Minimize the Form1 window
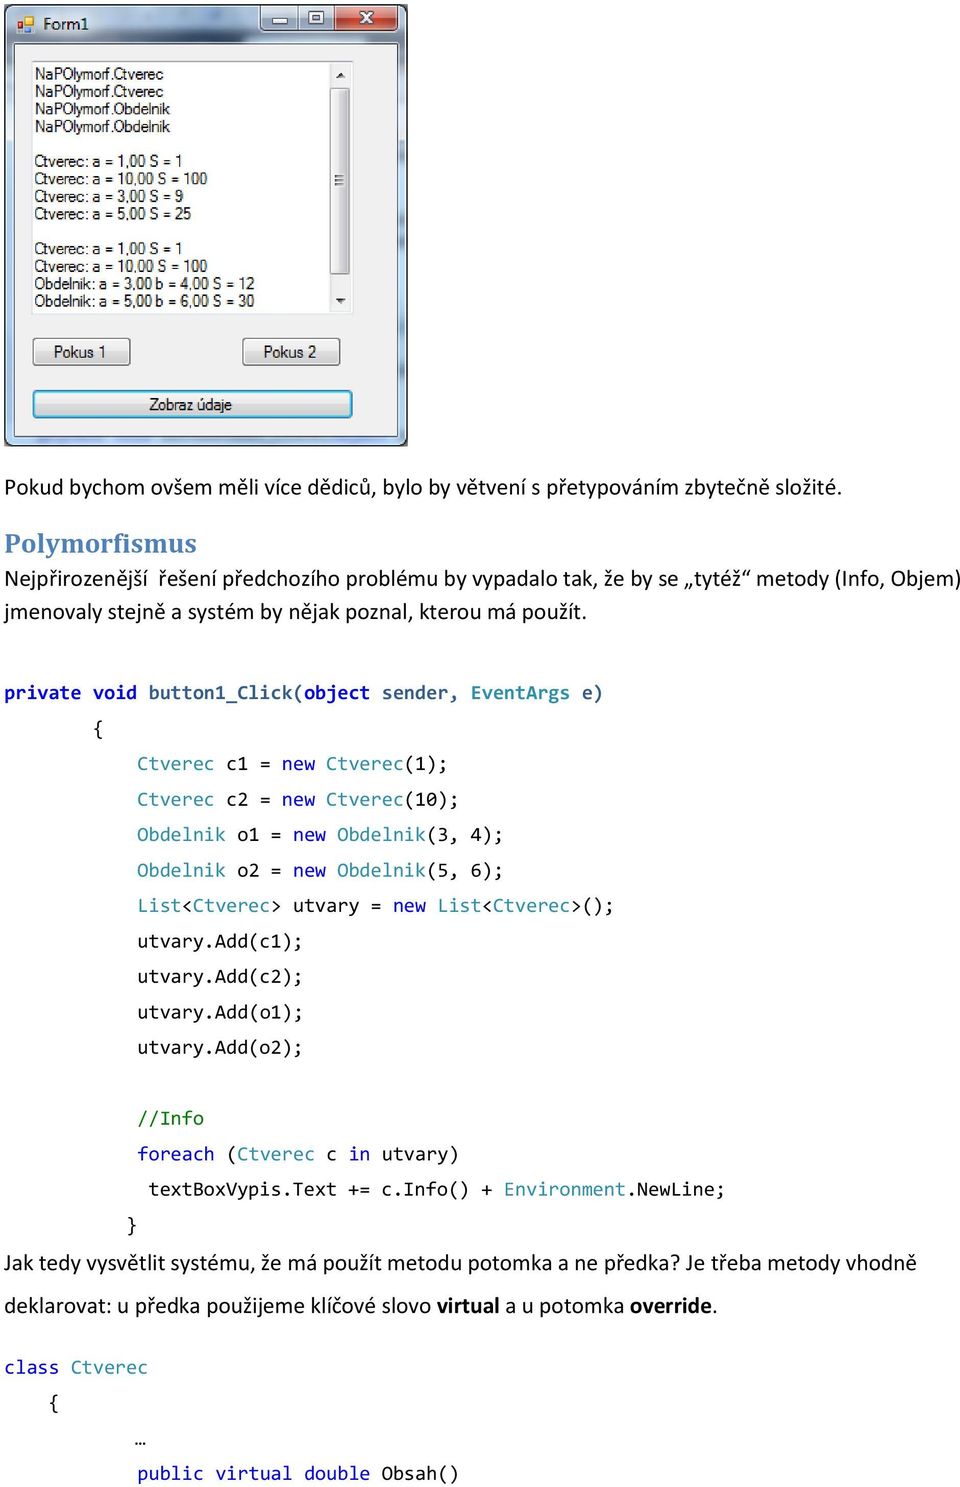The width and height of the screenshot is (960, 1487). (x=280, y=18)
